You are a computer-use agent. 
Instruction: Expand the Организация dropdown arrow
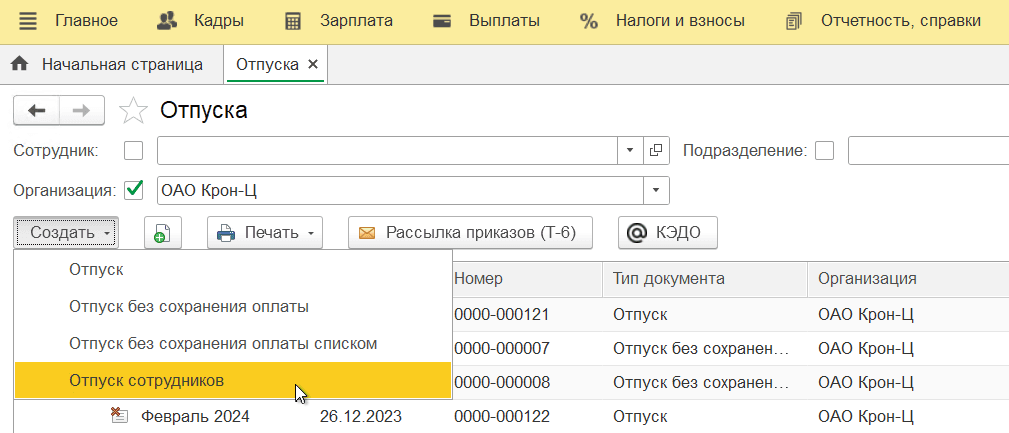tap(656, 190)
